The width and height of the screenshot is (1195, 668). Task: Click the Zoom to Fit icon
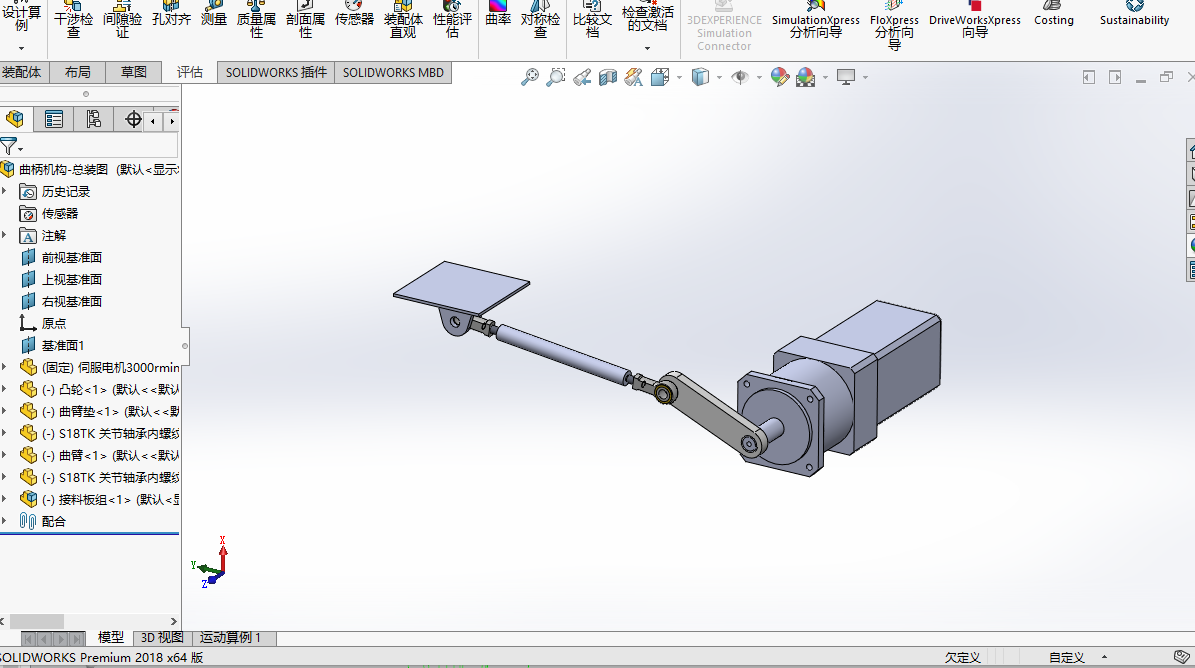point(530,77)
